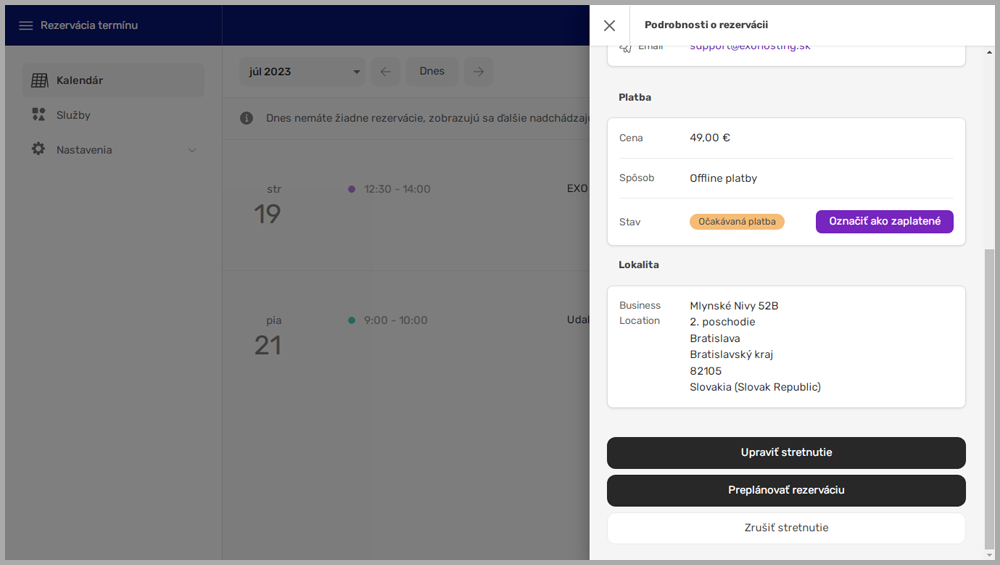Click the Nastavenia gear icon

(39, 149)
